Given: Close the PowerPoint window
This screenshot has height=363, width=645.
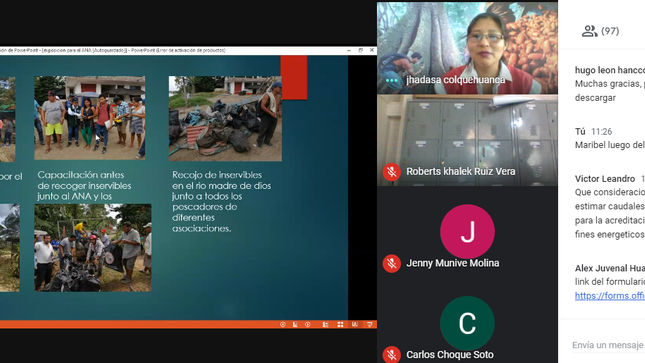Looking at the screenshot, I should (371, 50).
